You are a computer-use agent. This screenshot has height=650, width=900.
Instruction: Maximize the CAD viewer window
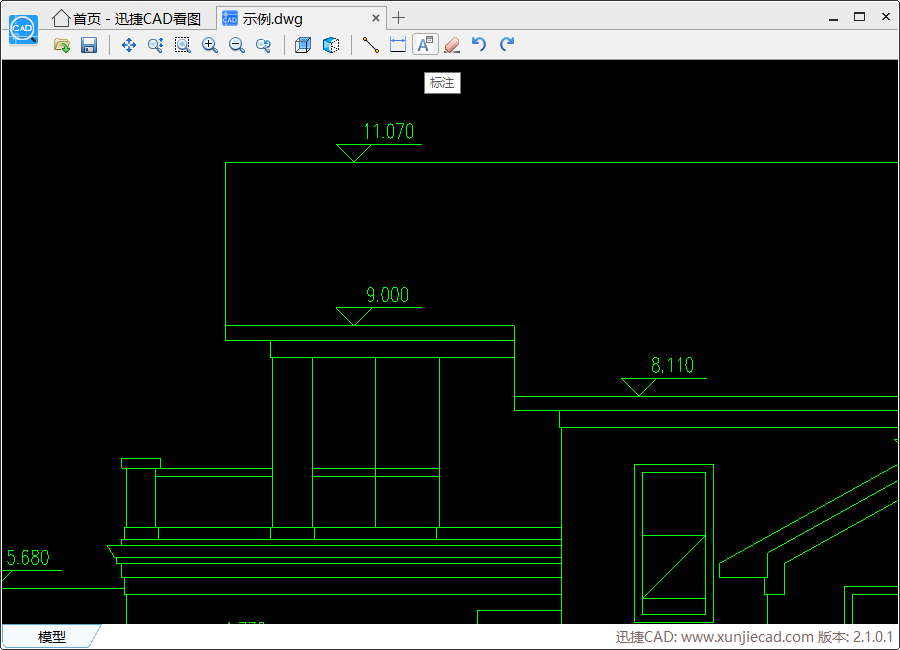coord(859,17)
